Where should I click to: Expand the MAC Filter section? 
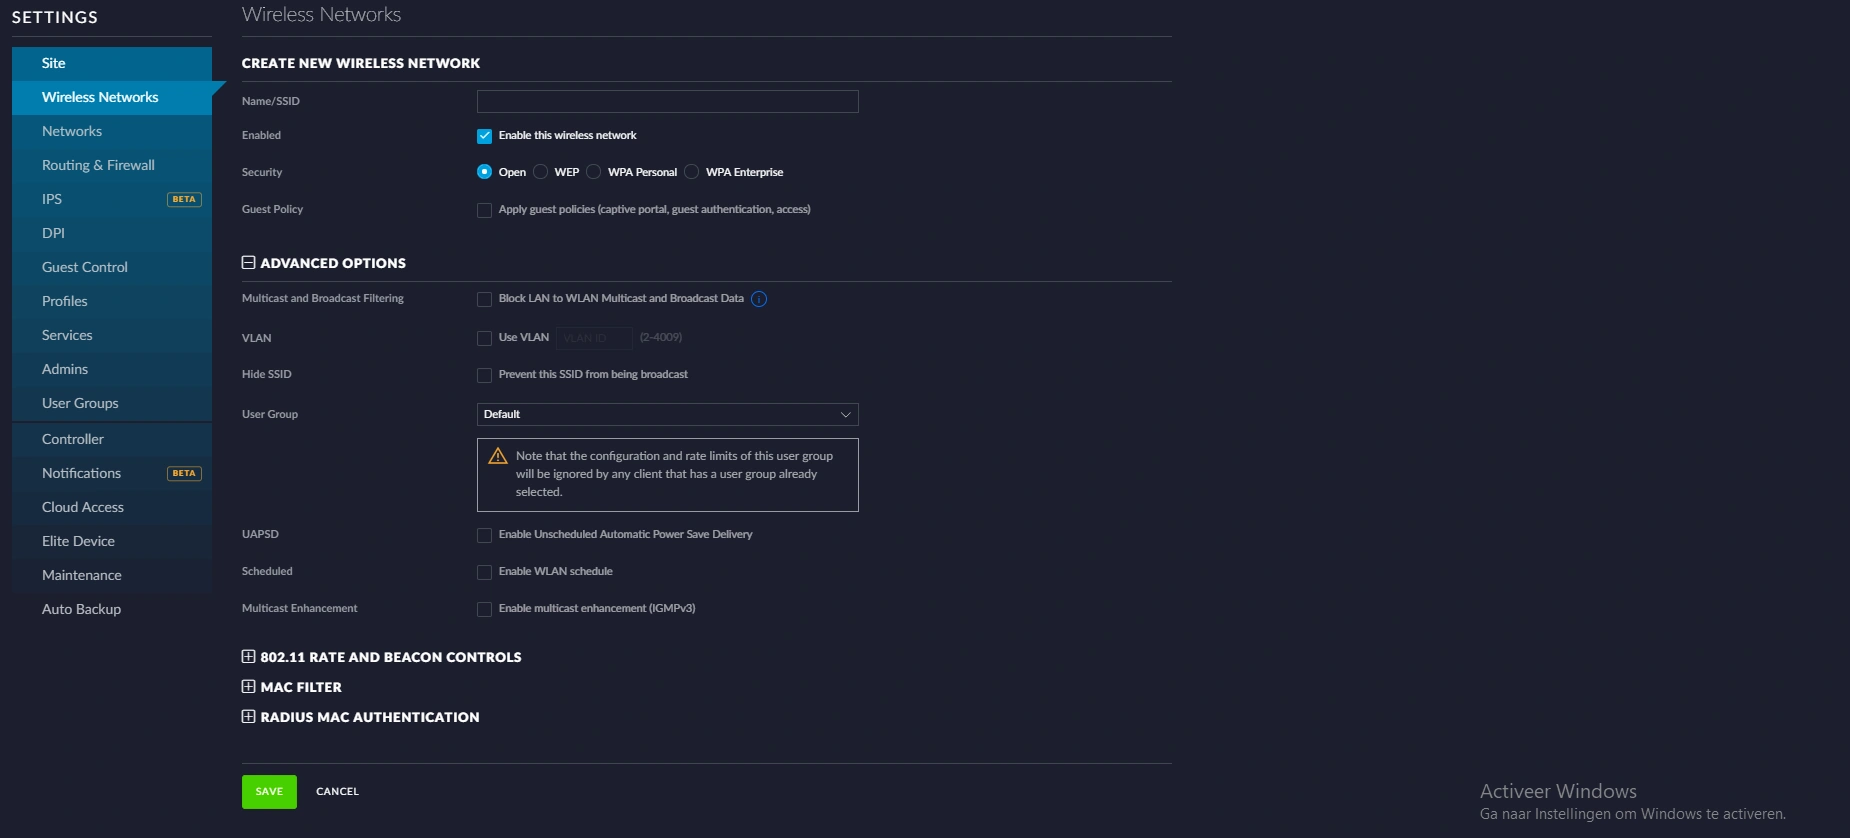pos(249,687)
